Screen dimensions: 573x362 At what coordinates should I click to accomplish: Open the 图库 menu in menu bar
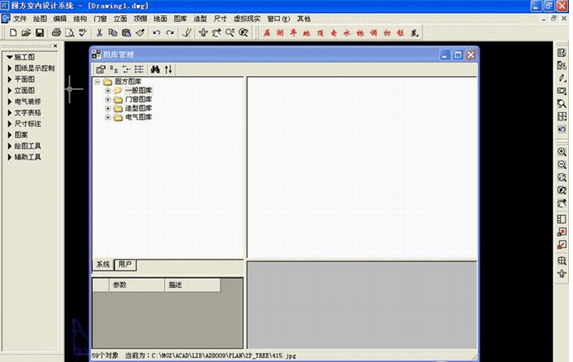[x=180, y=19]
